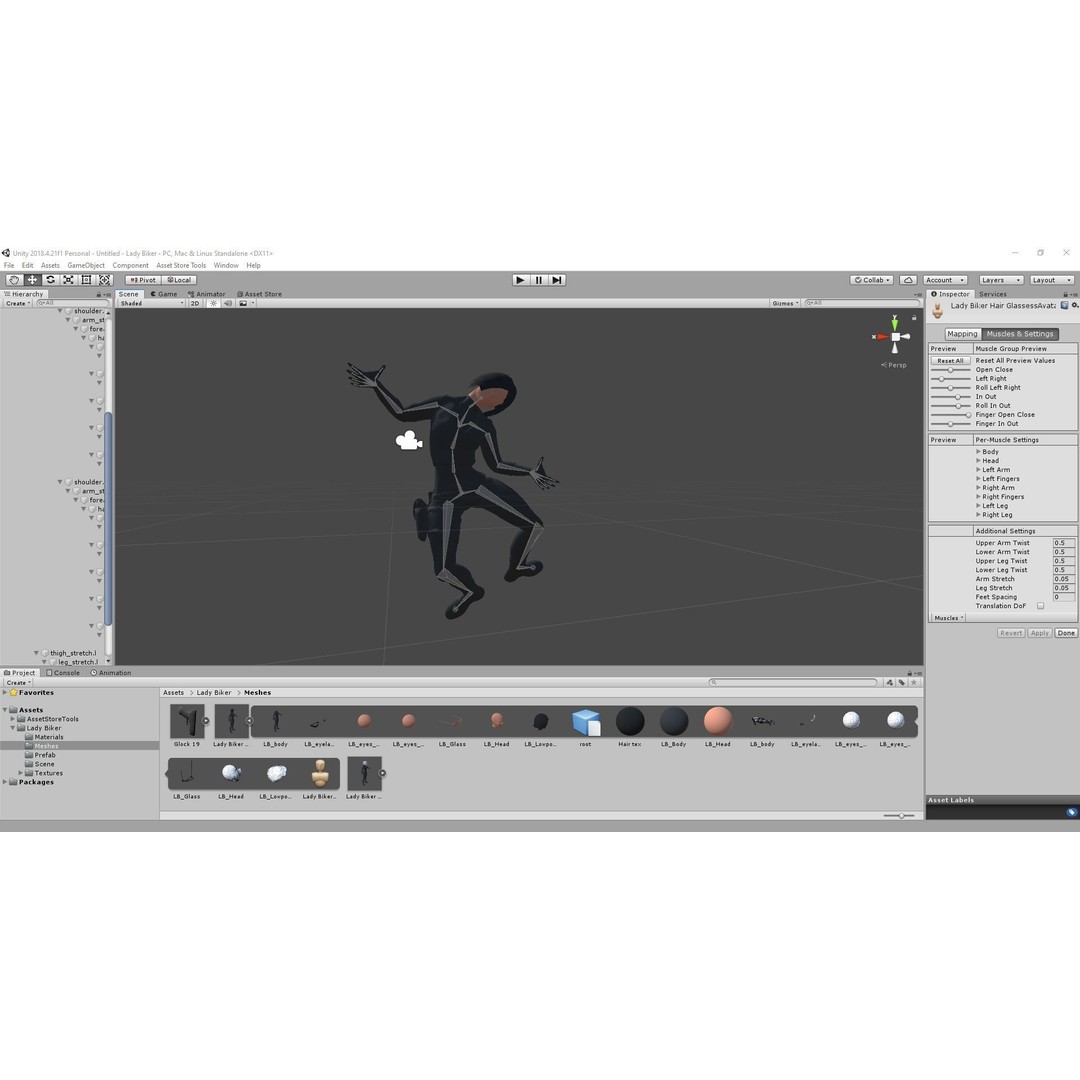
Task: Click the Pause button
Action: tap(539, 280)
